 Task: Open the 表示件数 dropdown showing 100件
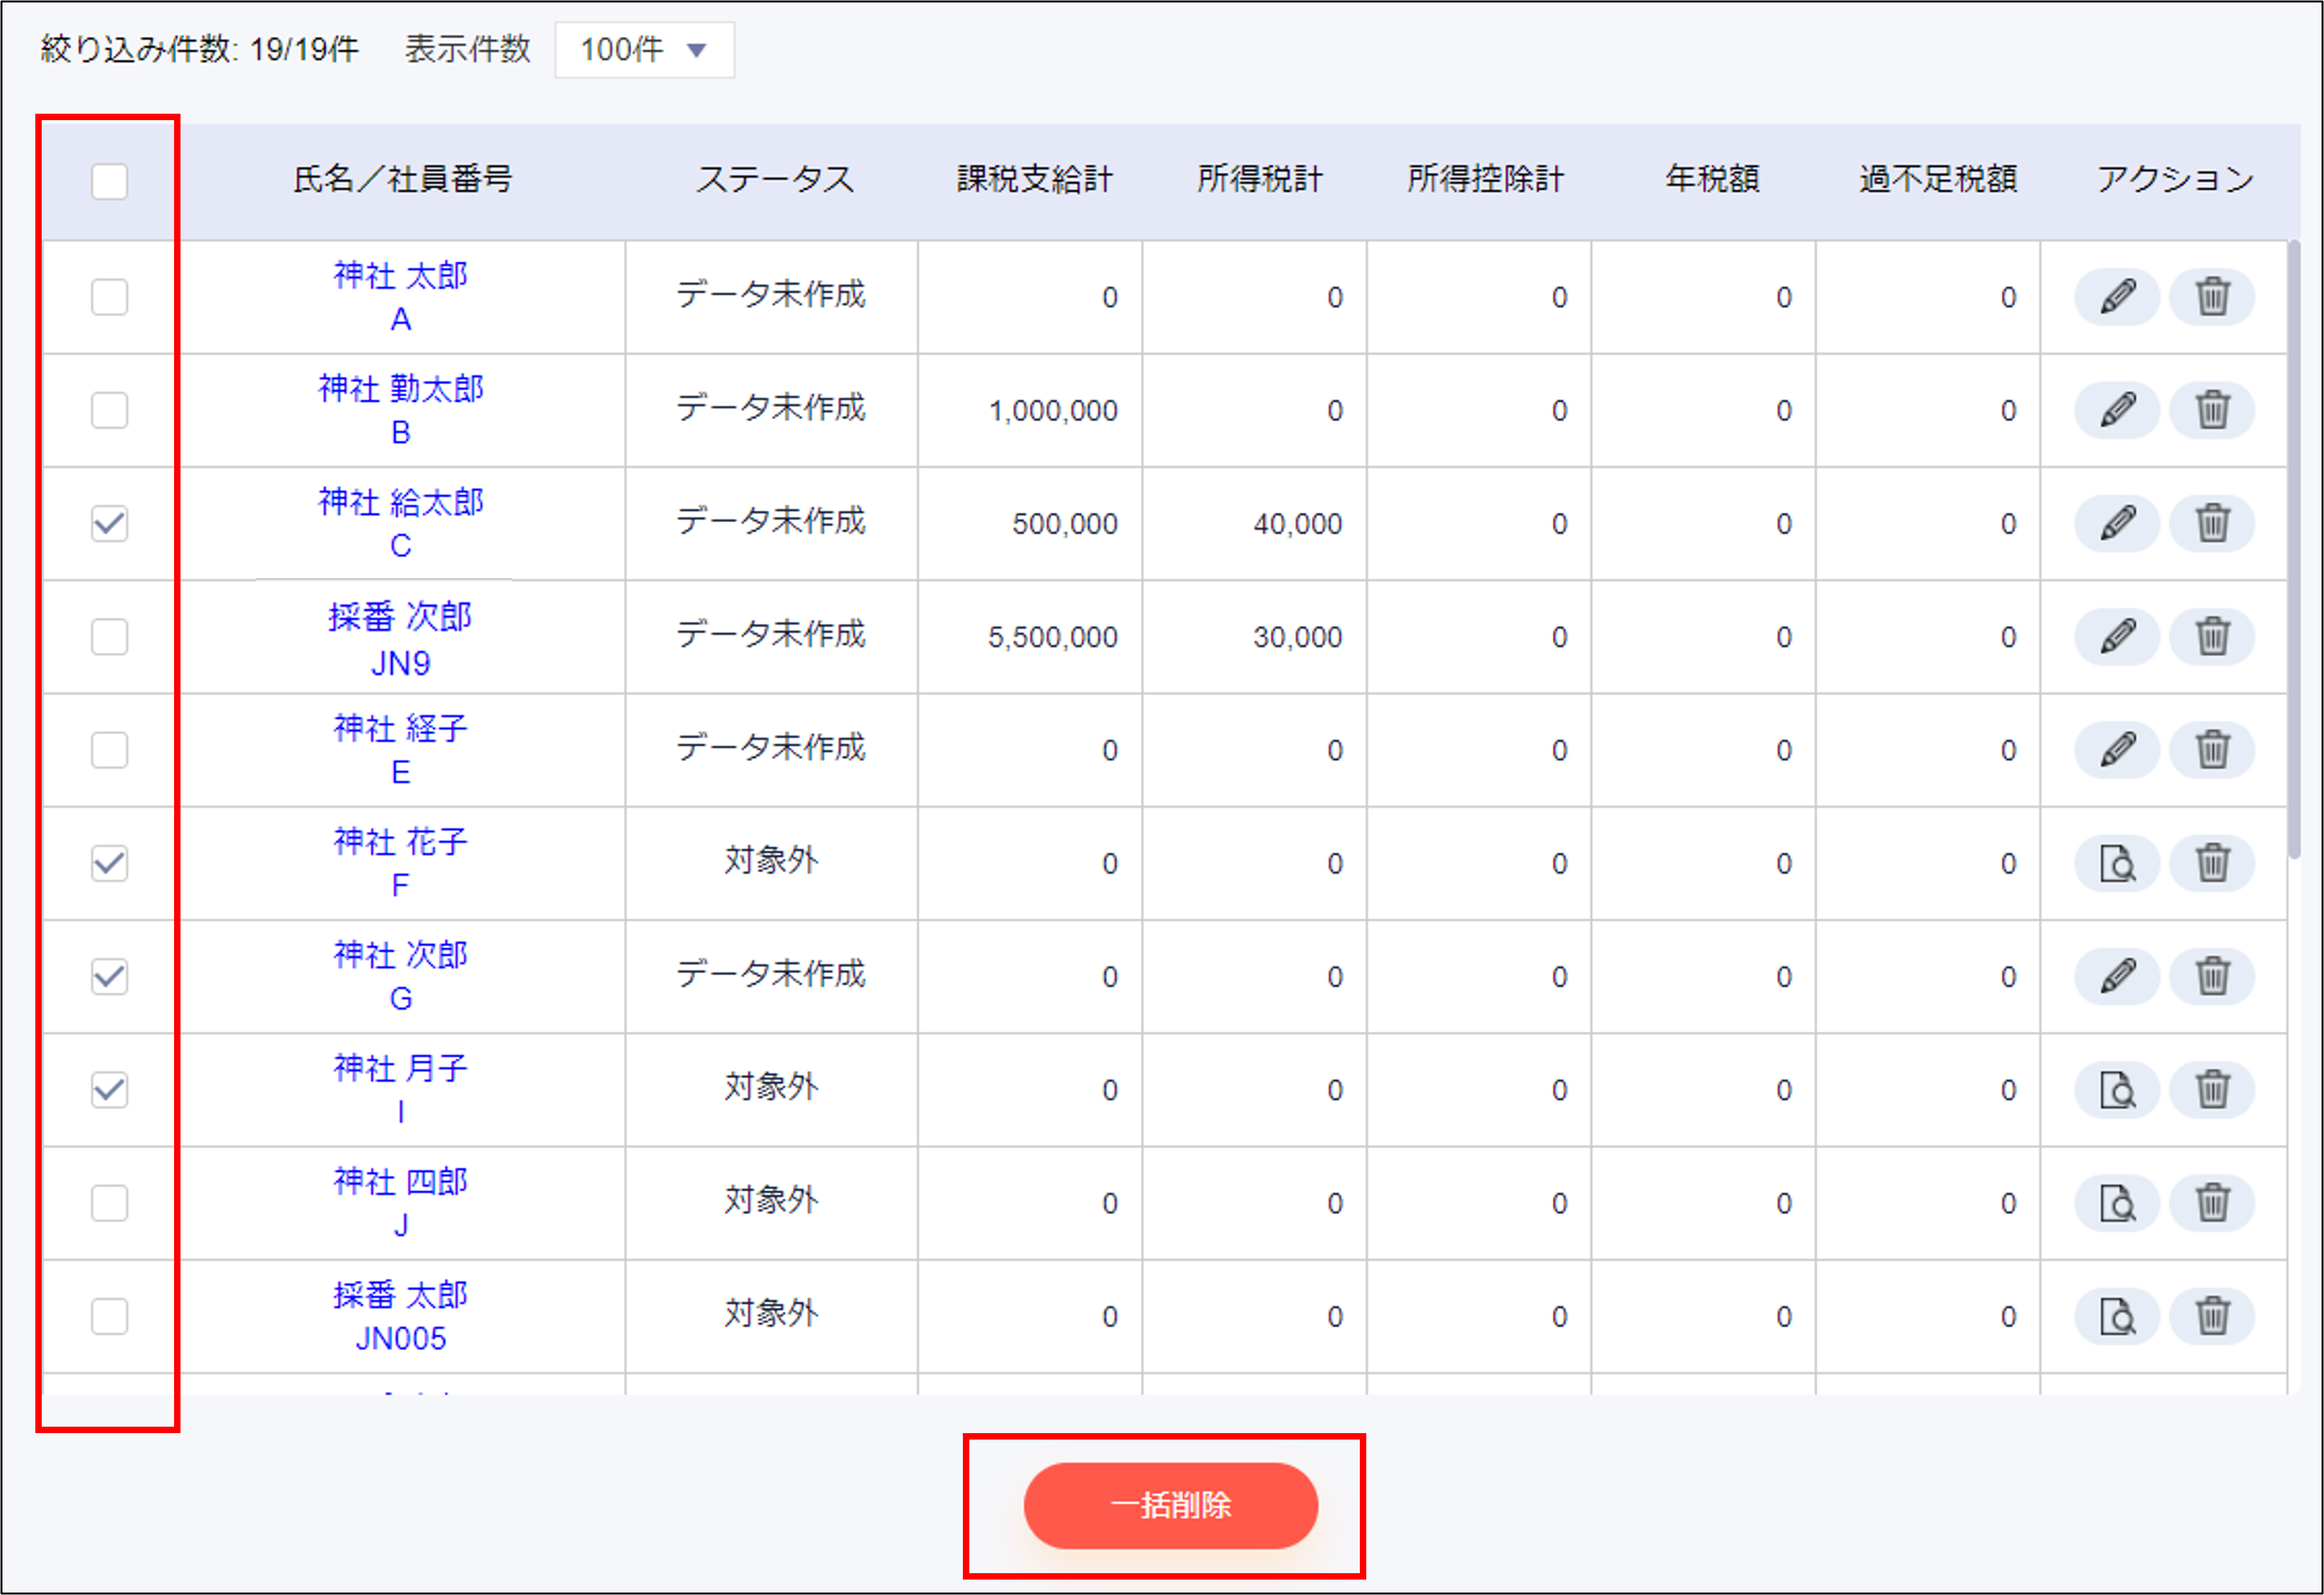[643, 48]
